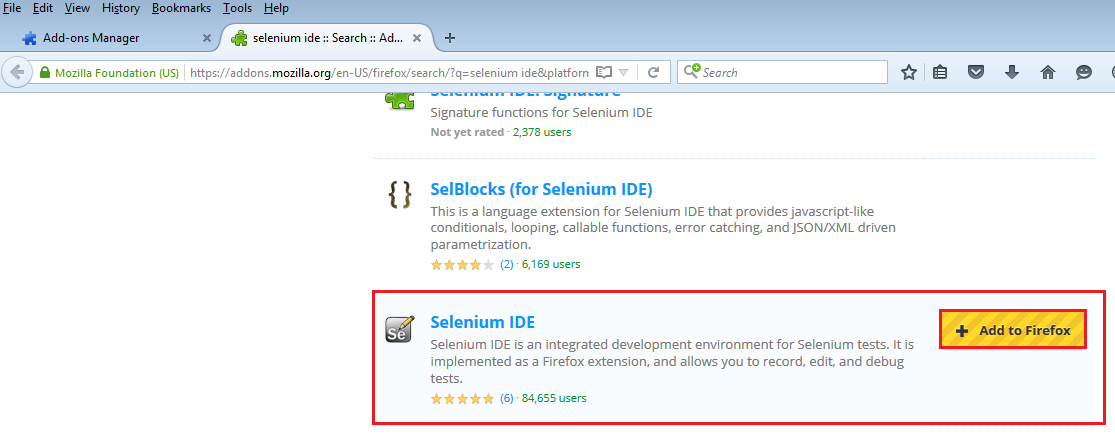Go to the Home page icon
This screenshot has width=1115, height=436.
[1047, 73]
